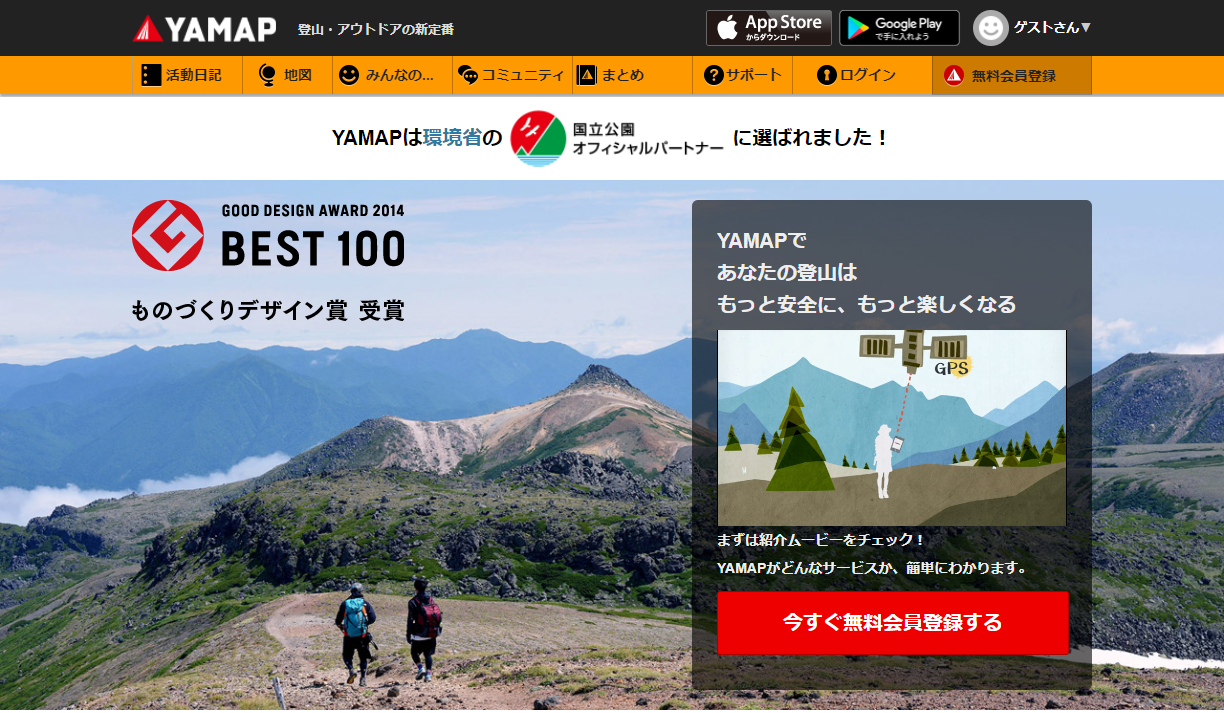Click the 無料会員登録 red mountain icon
This screenshot has height=713, width=1224.
[953, 75]
